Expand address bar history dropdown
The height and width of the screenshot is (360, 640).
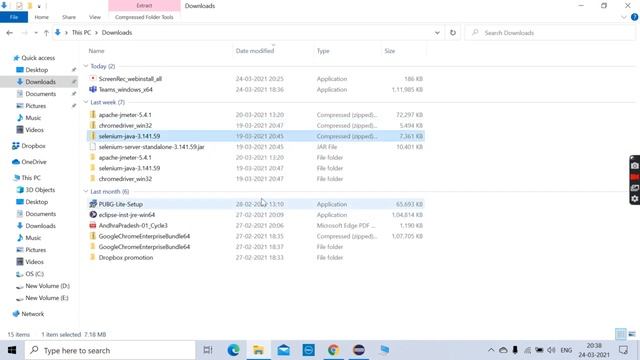pyautogui.click(x=437, y=33)
